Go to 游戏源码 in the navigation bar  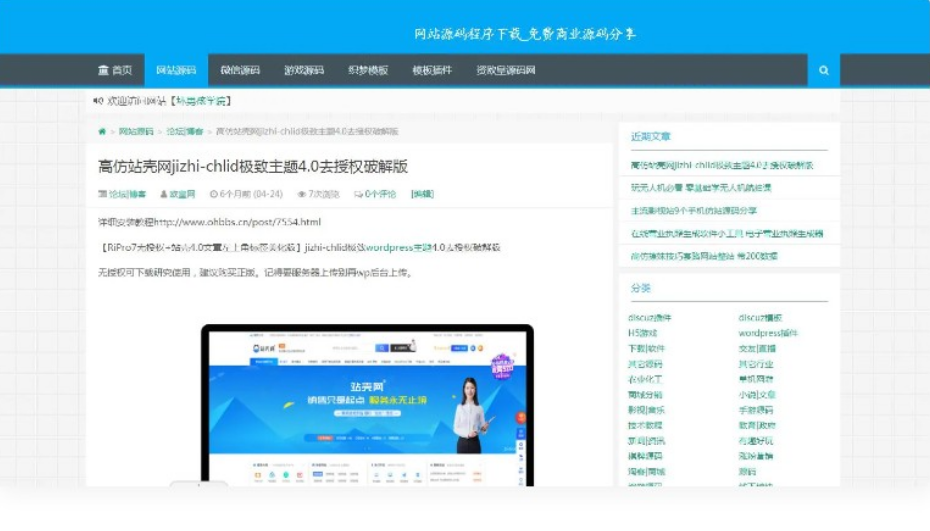pyautogui.click(x=304, y=70)
